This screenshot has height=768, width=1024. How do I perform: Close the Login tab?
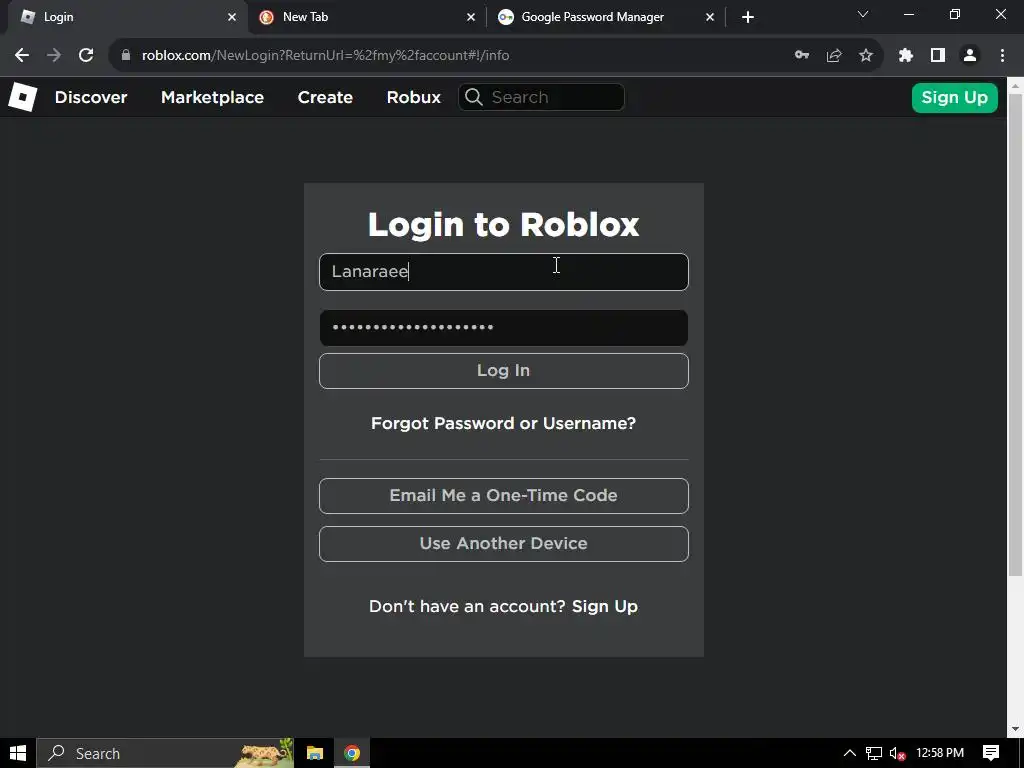point(232,17)
